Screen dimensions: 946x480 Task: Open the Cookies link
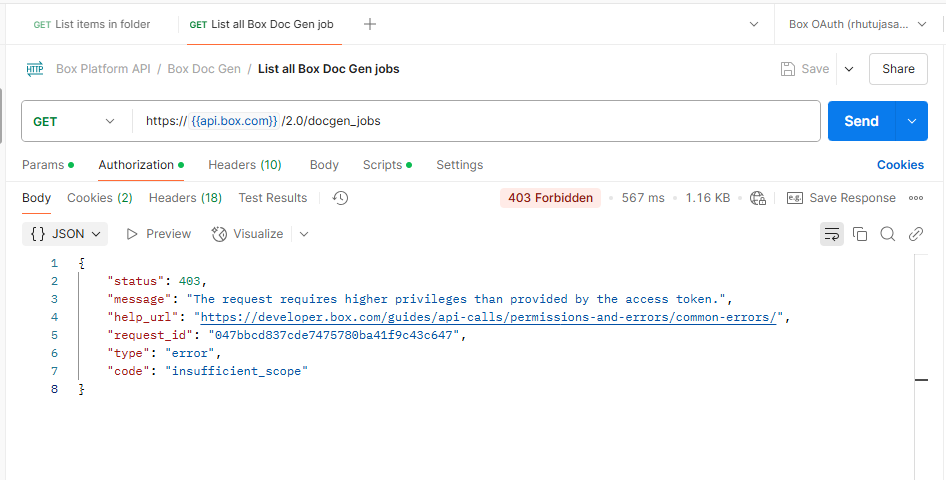(x=900, y=165)
